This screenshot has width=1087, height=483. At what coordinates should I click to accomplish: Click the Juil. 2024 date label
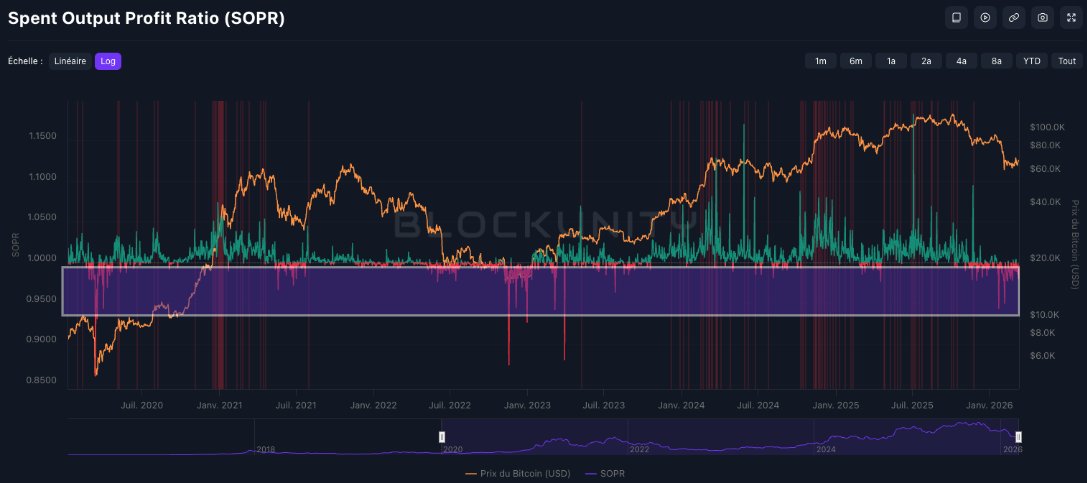click(x=759, y=405)
